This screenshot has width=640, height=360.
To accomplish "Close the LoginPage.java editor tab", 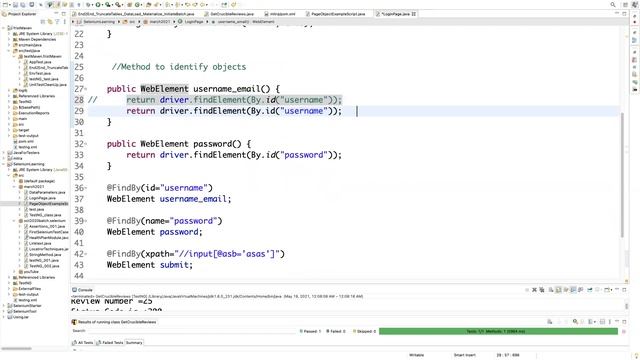I will point(414,14).
